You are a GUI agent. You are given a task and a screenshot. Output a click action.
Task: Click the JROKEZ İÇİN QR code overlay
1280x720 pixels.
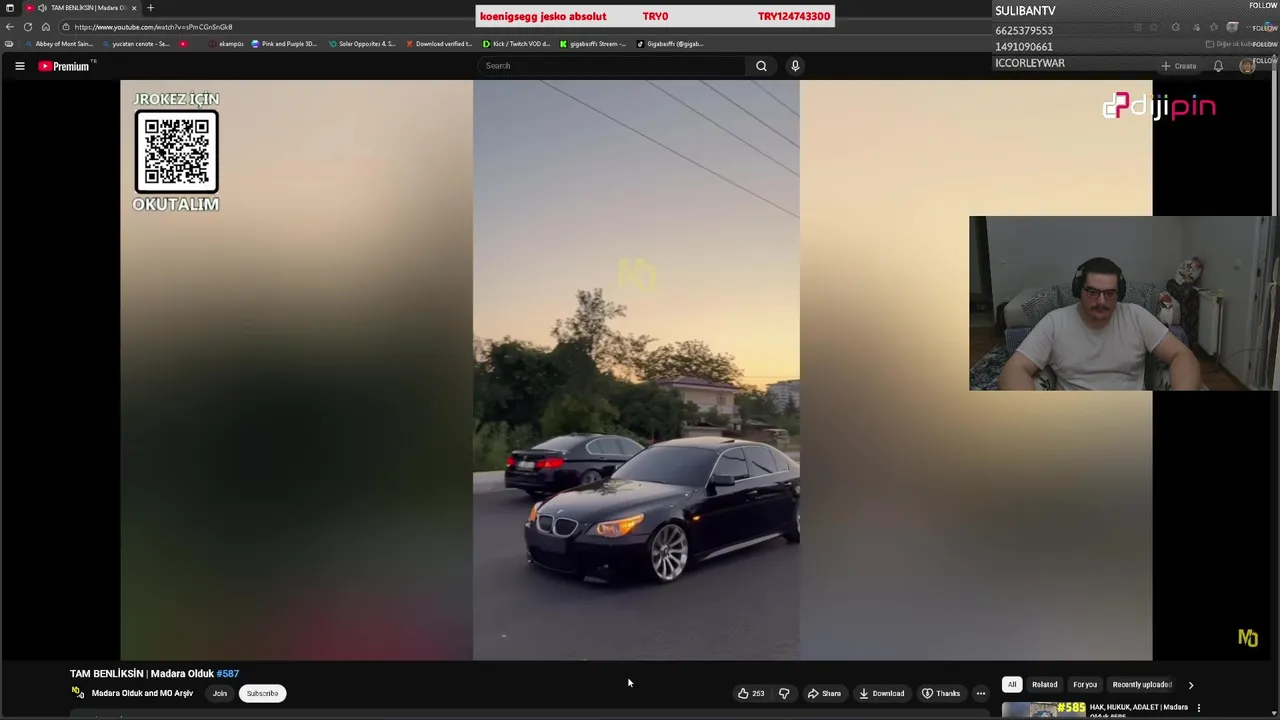click(x=177, y=152)
